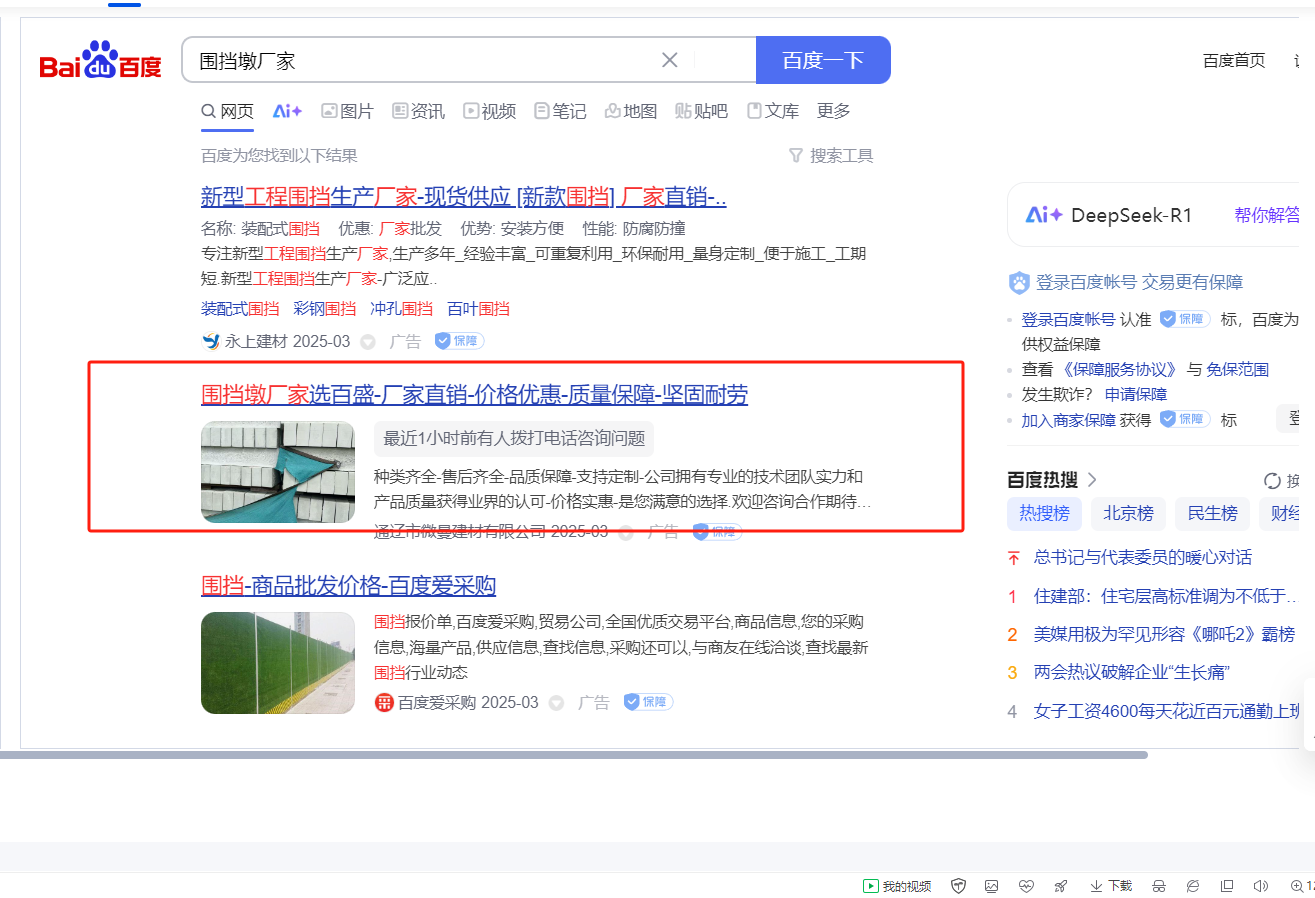Click the horizontal page scrollbar
This screenshot has height=898, width=1315.
click(x=573, y=755)
